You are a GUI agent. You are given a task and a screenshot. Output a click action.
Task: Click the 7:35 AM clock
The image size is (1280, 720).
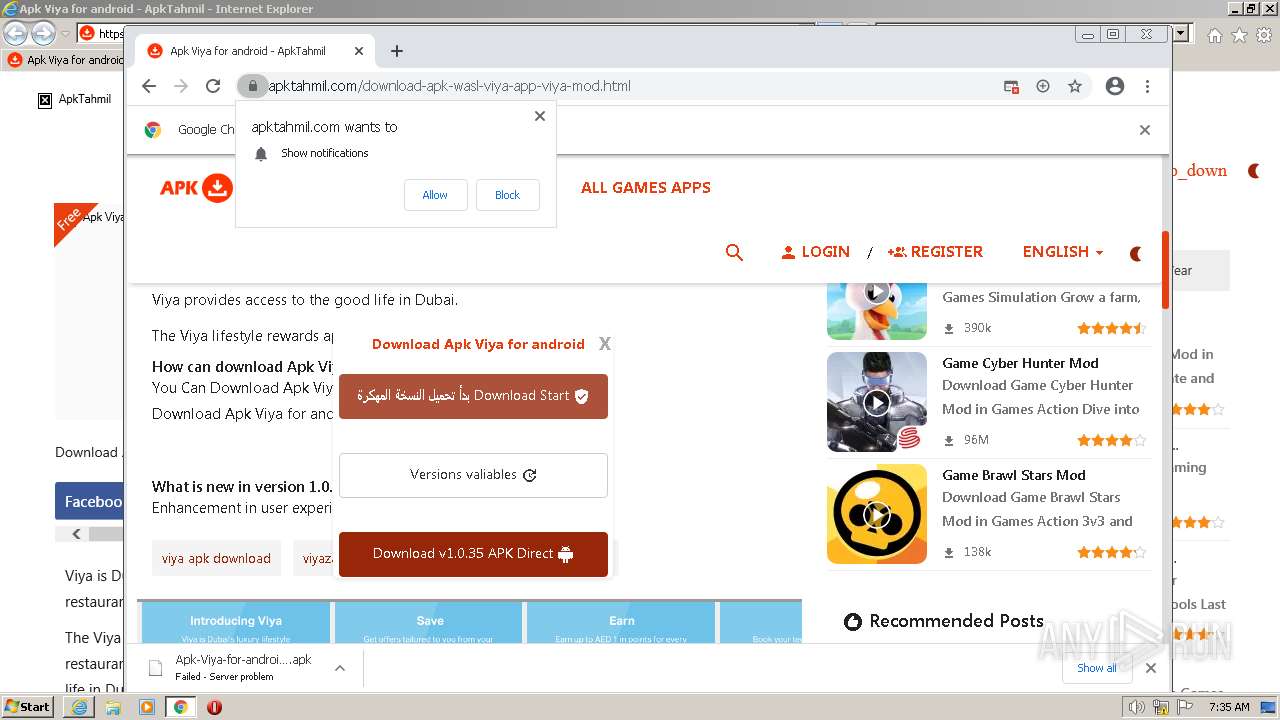pos(1229,707)
